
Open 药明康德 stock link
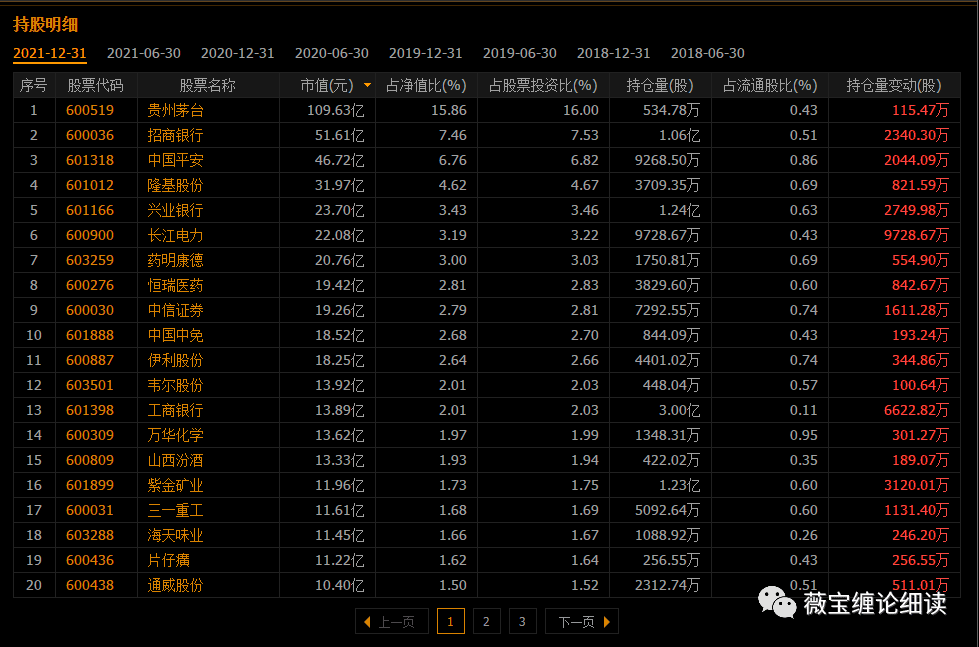pos(175,260)
